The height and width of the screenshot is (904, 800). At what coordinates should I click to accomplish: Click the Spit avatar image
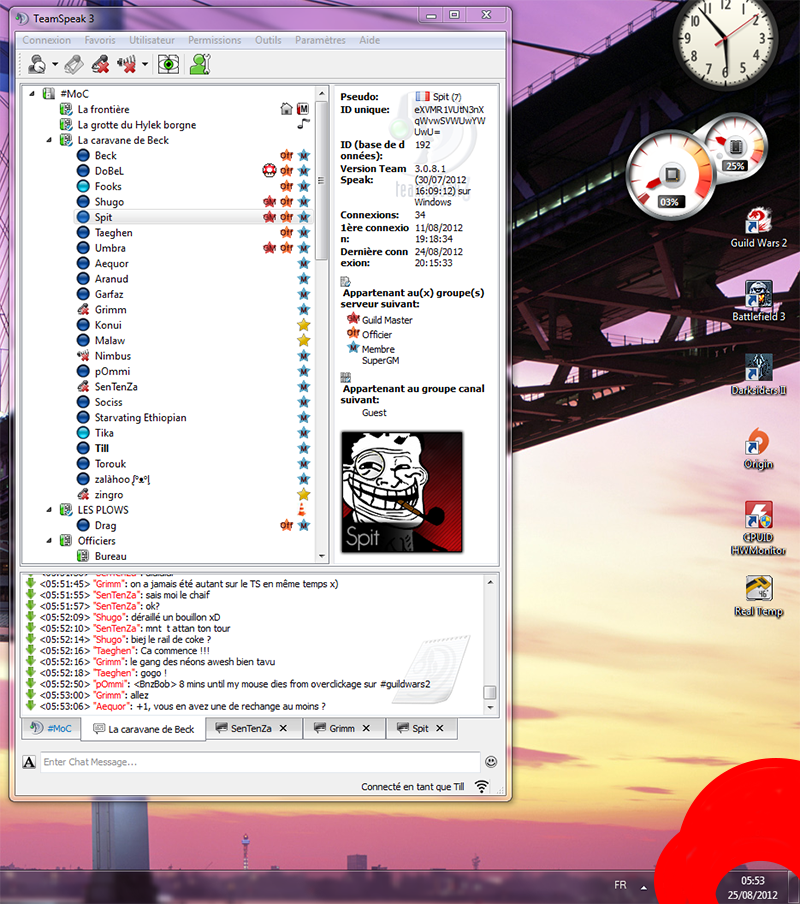(402, 492)
